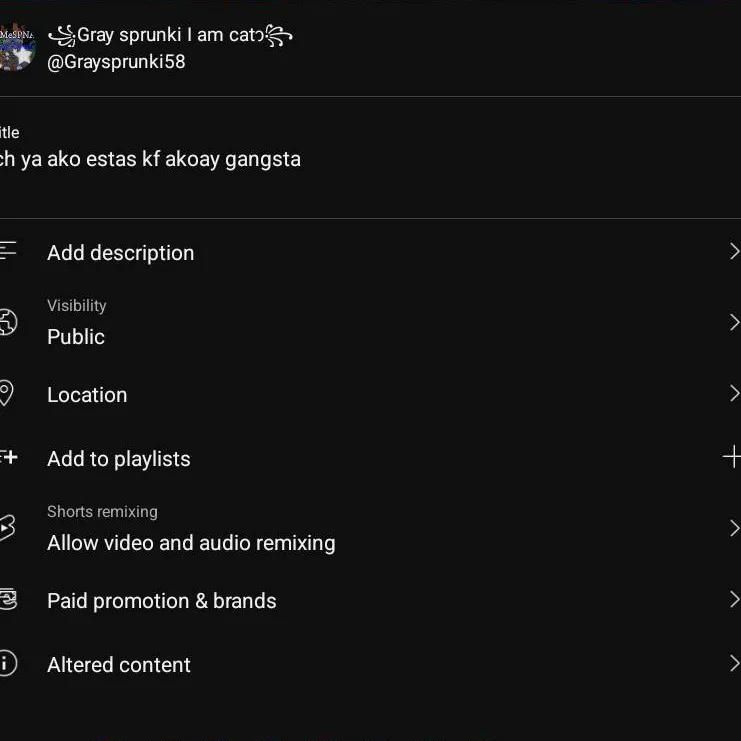Tap the channel avatar thumbnail
Screen dimensions: 741x741
(x=16, y=47)
